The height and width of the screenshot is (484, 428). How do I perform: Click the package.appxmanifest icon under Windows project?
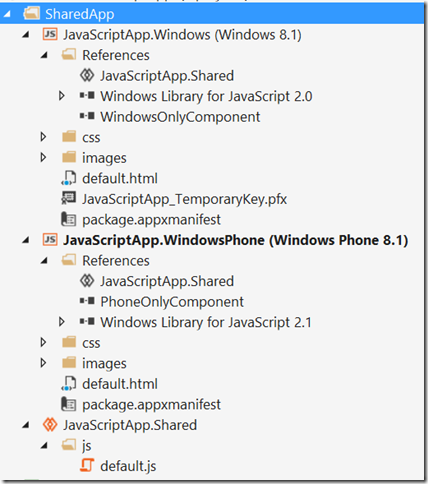69,219
